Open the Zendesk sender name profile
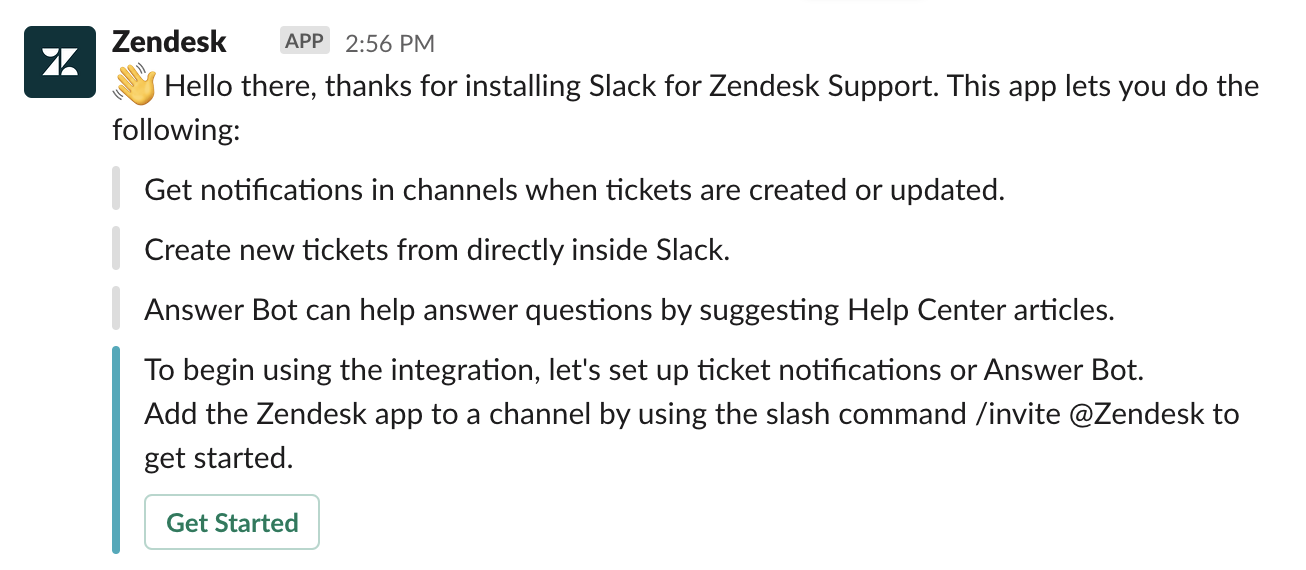 (169, 42)
